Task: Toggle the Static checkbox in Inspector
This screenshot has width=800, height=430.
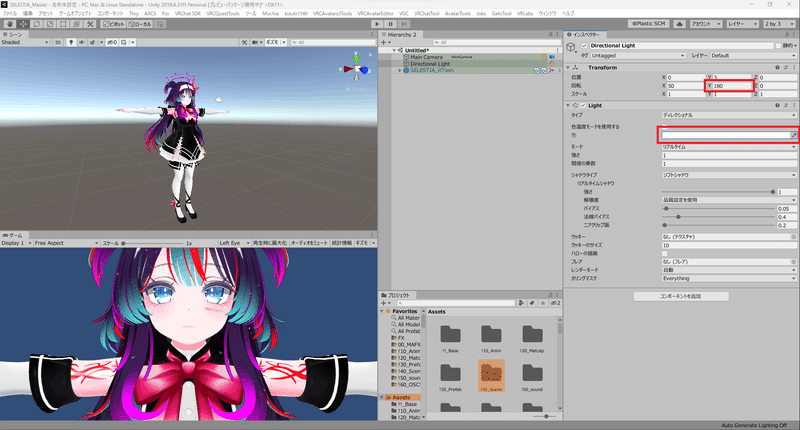Action: (778, 45)
